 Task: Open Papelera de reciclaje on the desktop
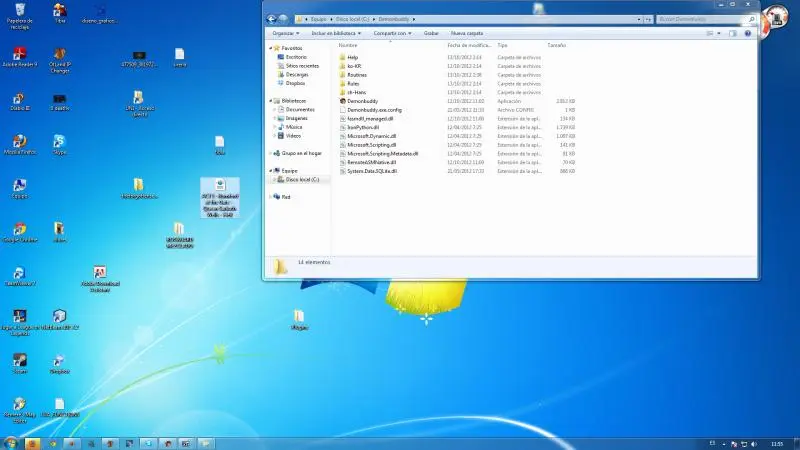point(17,11)
